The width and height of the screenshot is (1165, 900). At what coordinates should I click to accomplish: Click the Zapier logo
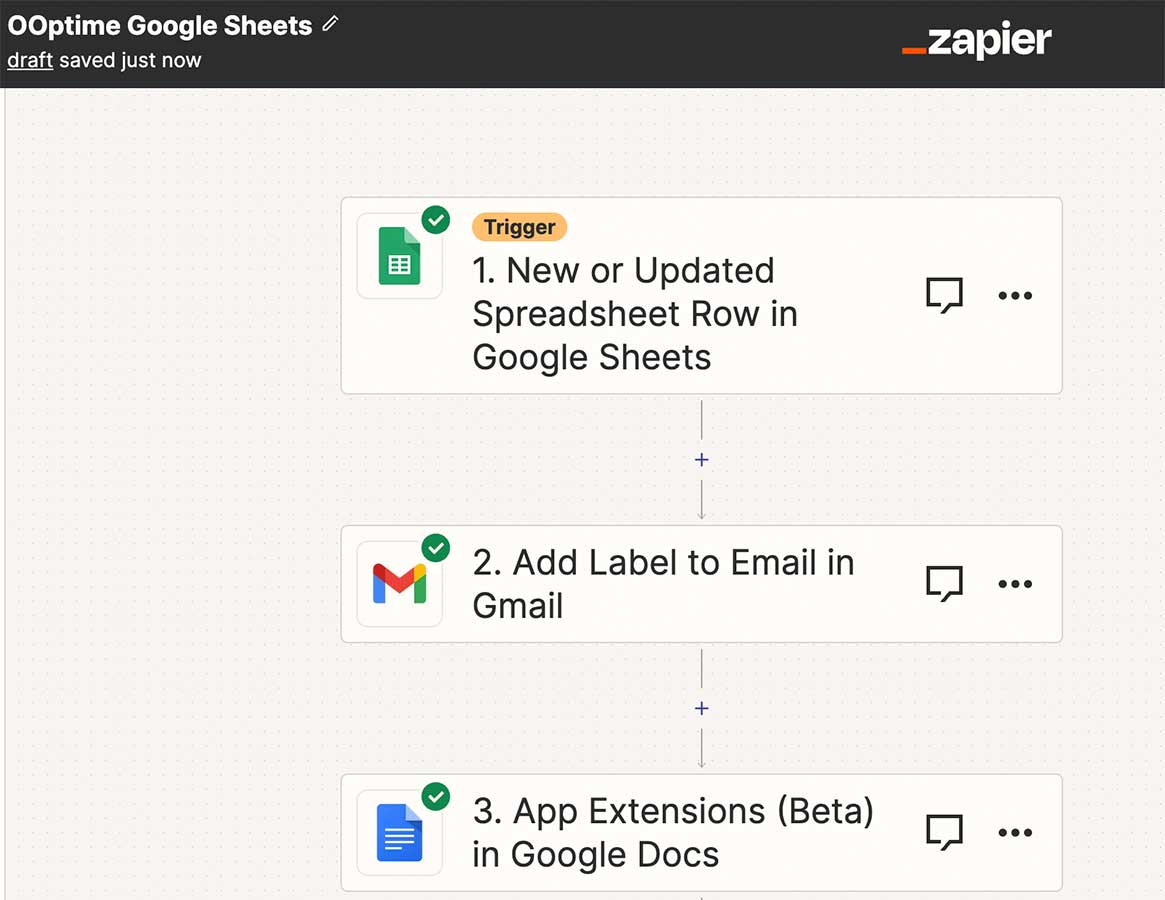976,40
